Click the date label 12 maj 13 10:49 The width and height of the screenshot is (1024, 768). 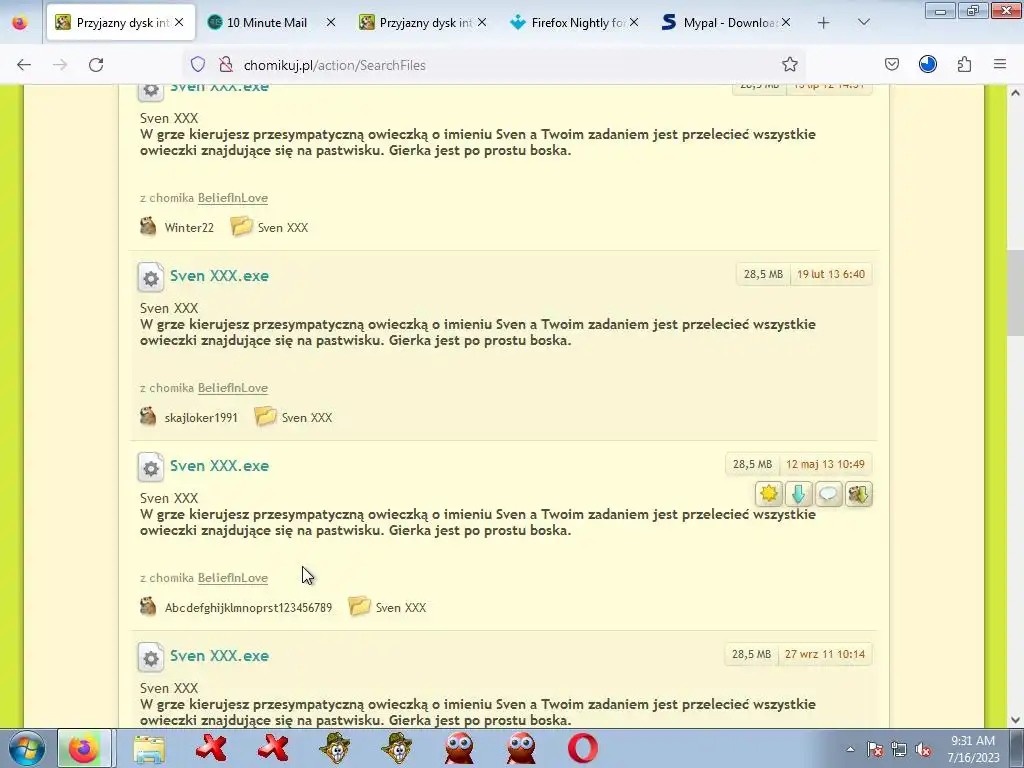[825, 464]
